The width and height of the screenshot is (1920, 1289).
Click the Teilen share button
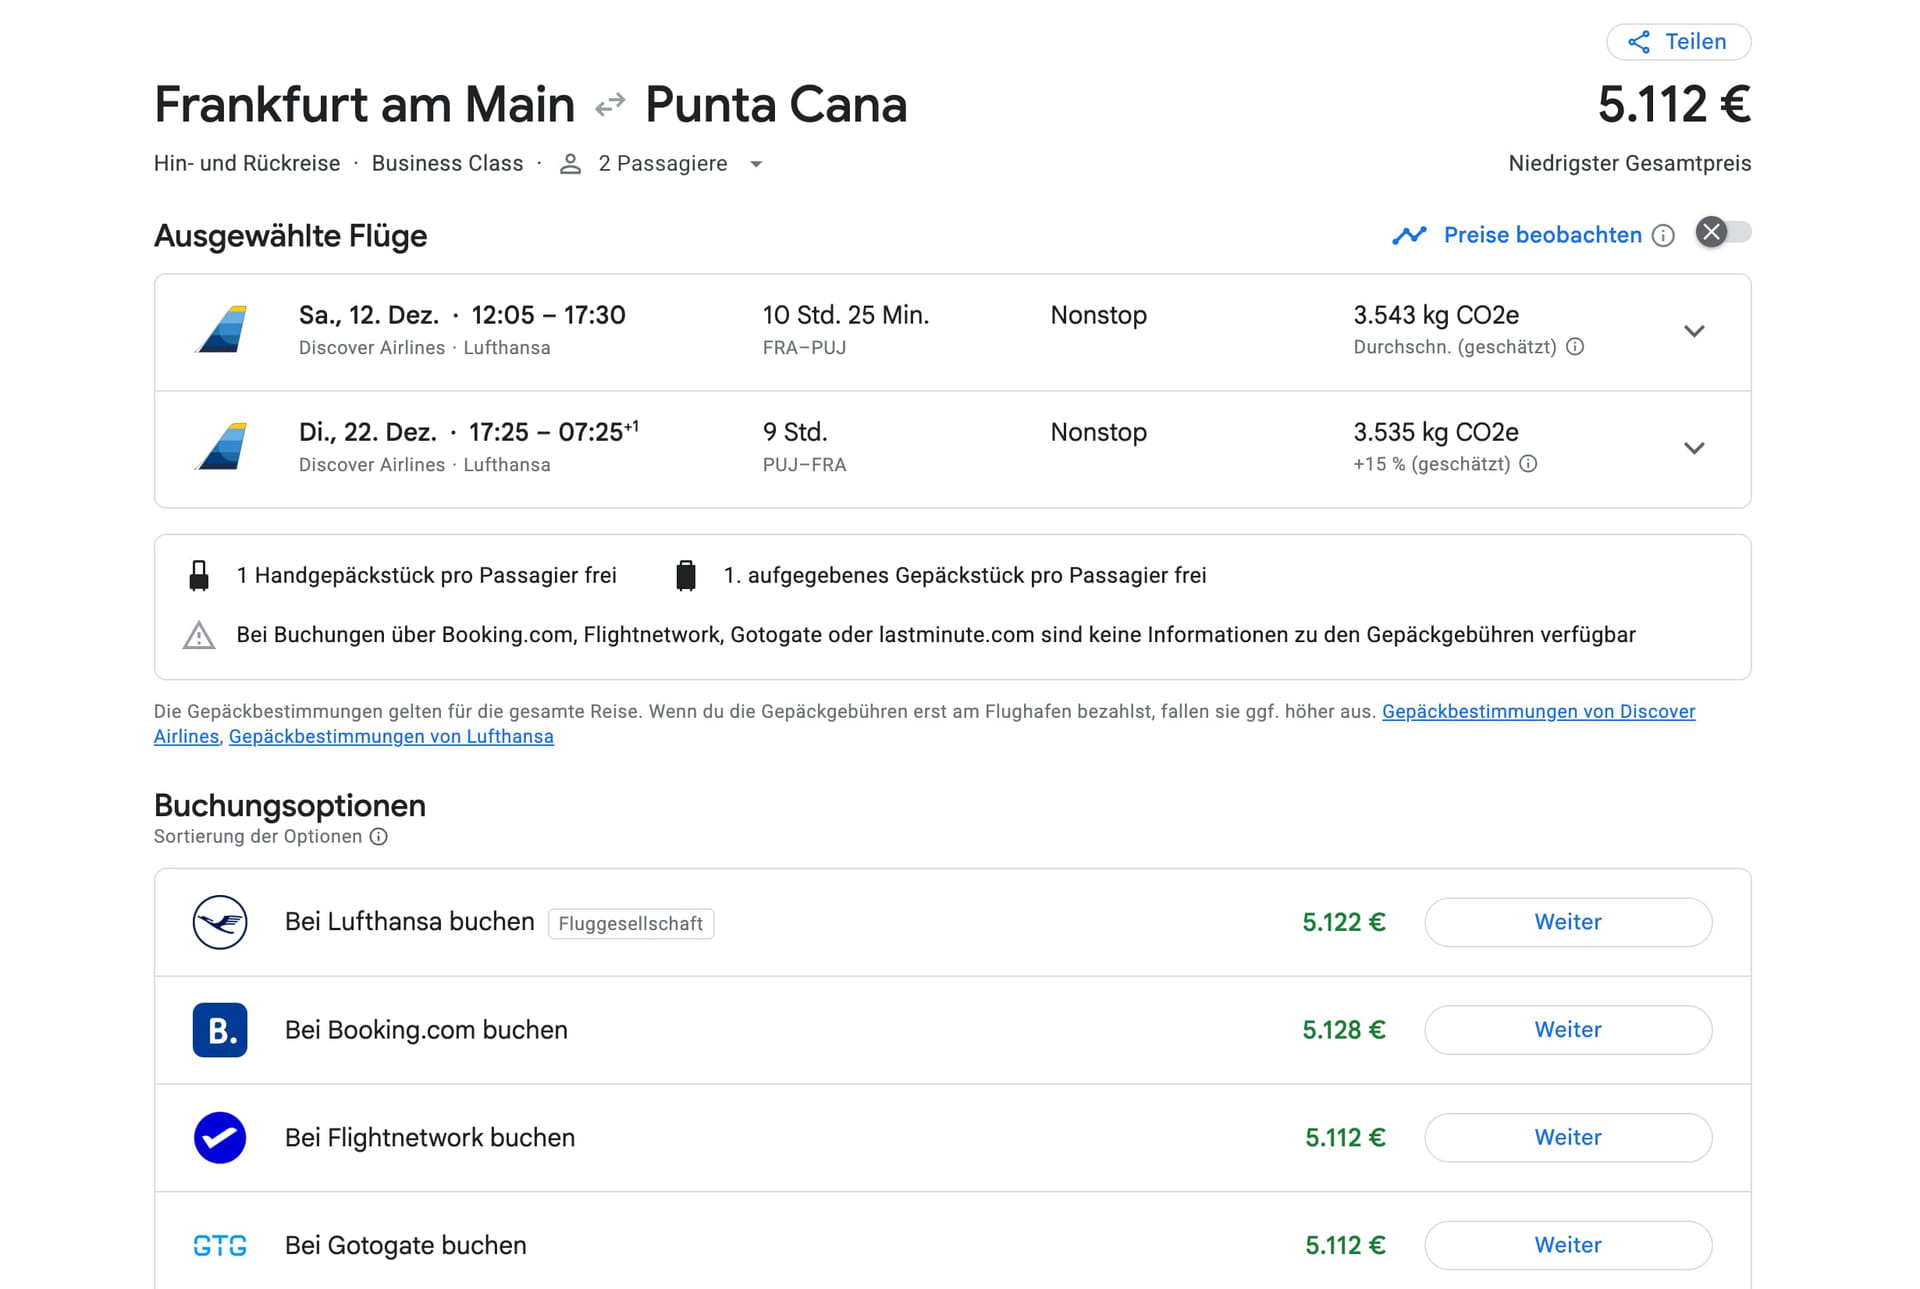pyautogui.click(x=1678, y=42)
